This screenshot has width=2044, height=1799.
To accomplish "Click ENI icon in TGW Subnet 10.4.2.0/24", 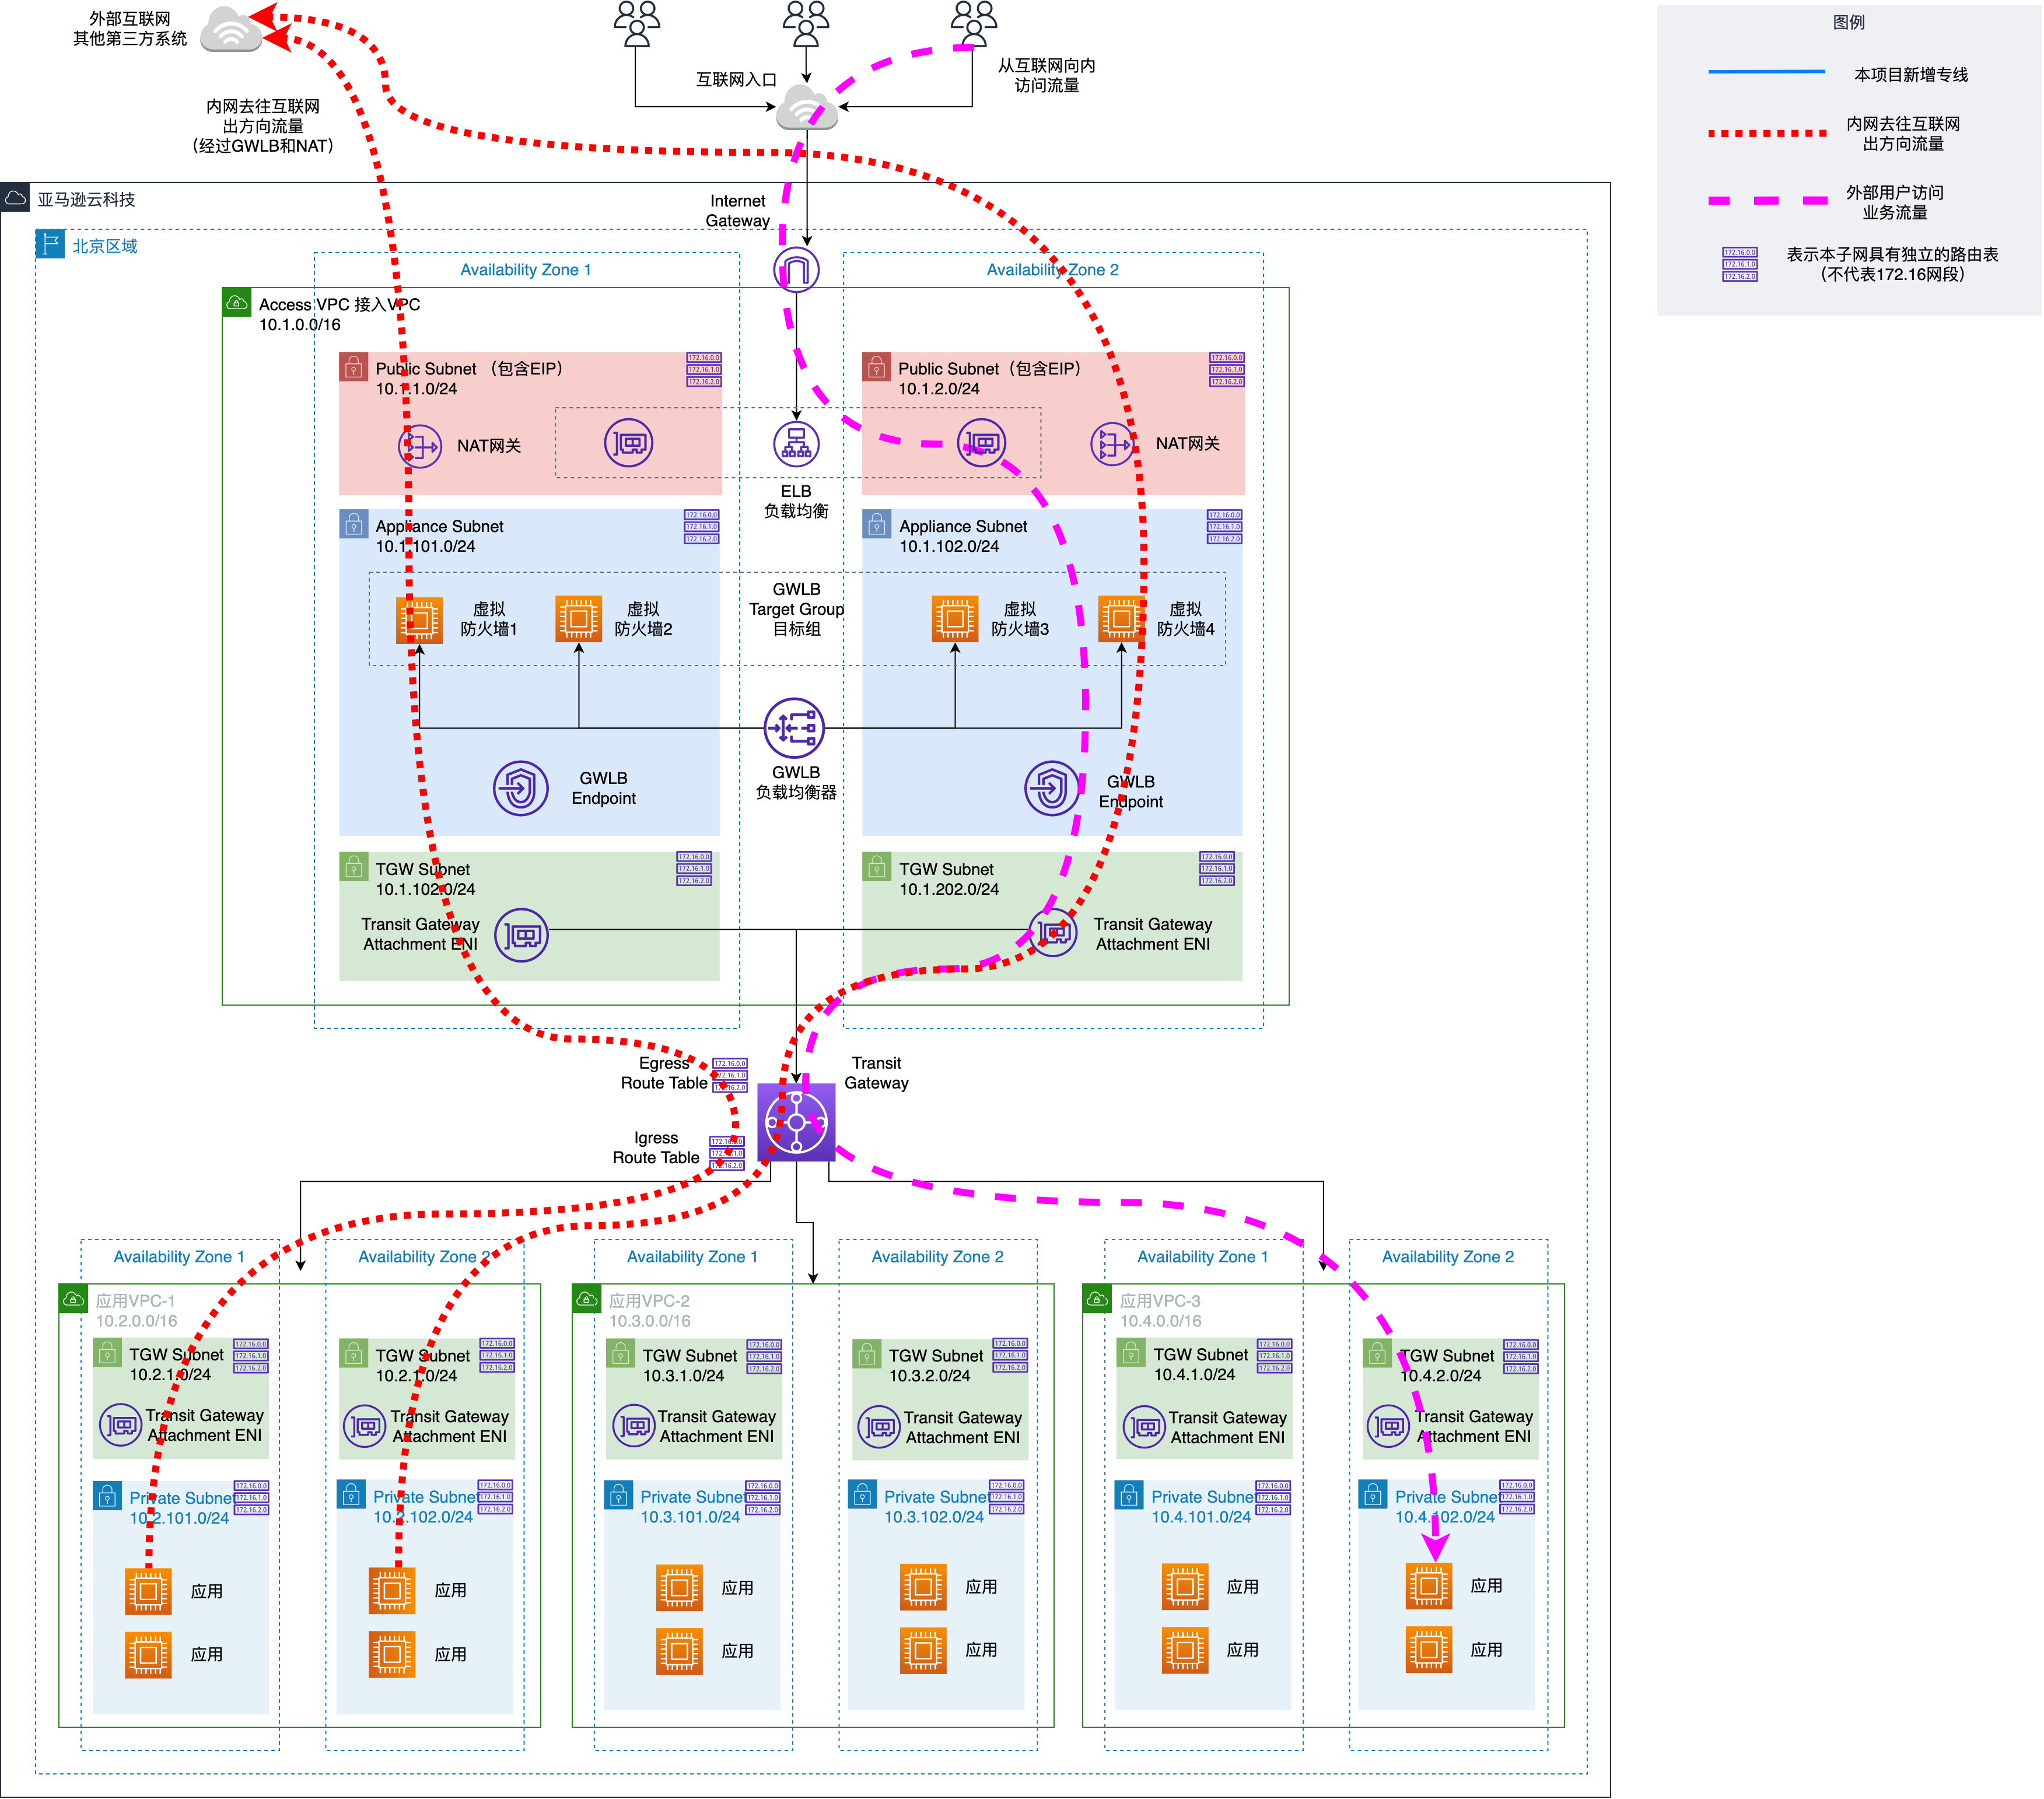I will coord(1388,1426).
